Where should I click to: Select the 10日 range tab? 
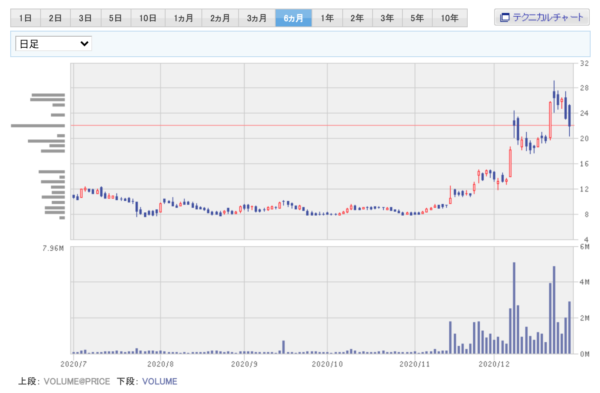click(148, 18)
